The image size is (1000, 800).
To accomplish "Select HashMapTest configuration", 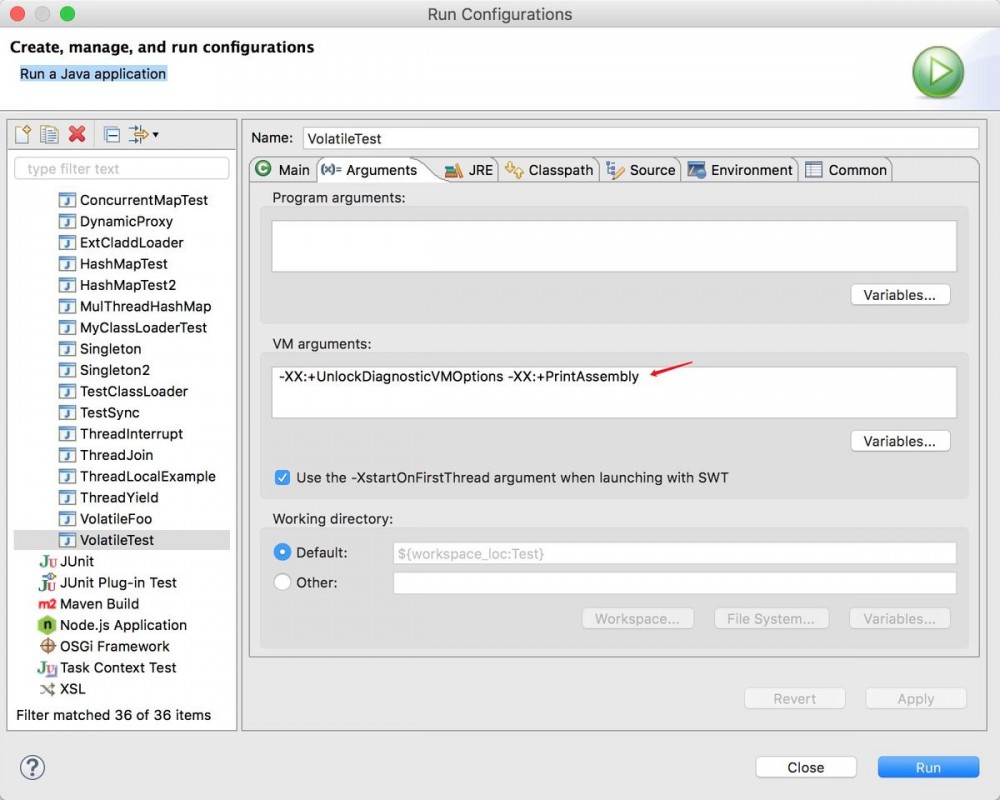I will [122, 264].
